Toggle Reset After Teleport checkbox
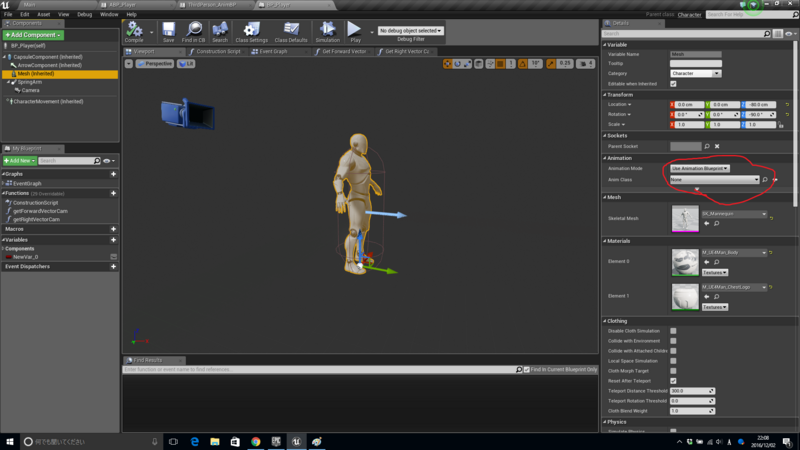800x450 pixels. [x=673, y=381]
